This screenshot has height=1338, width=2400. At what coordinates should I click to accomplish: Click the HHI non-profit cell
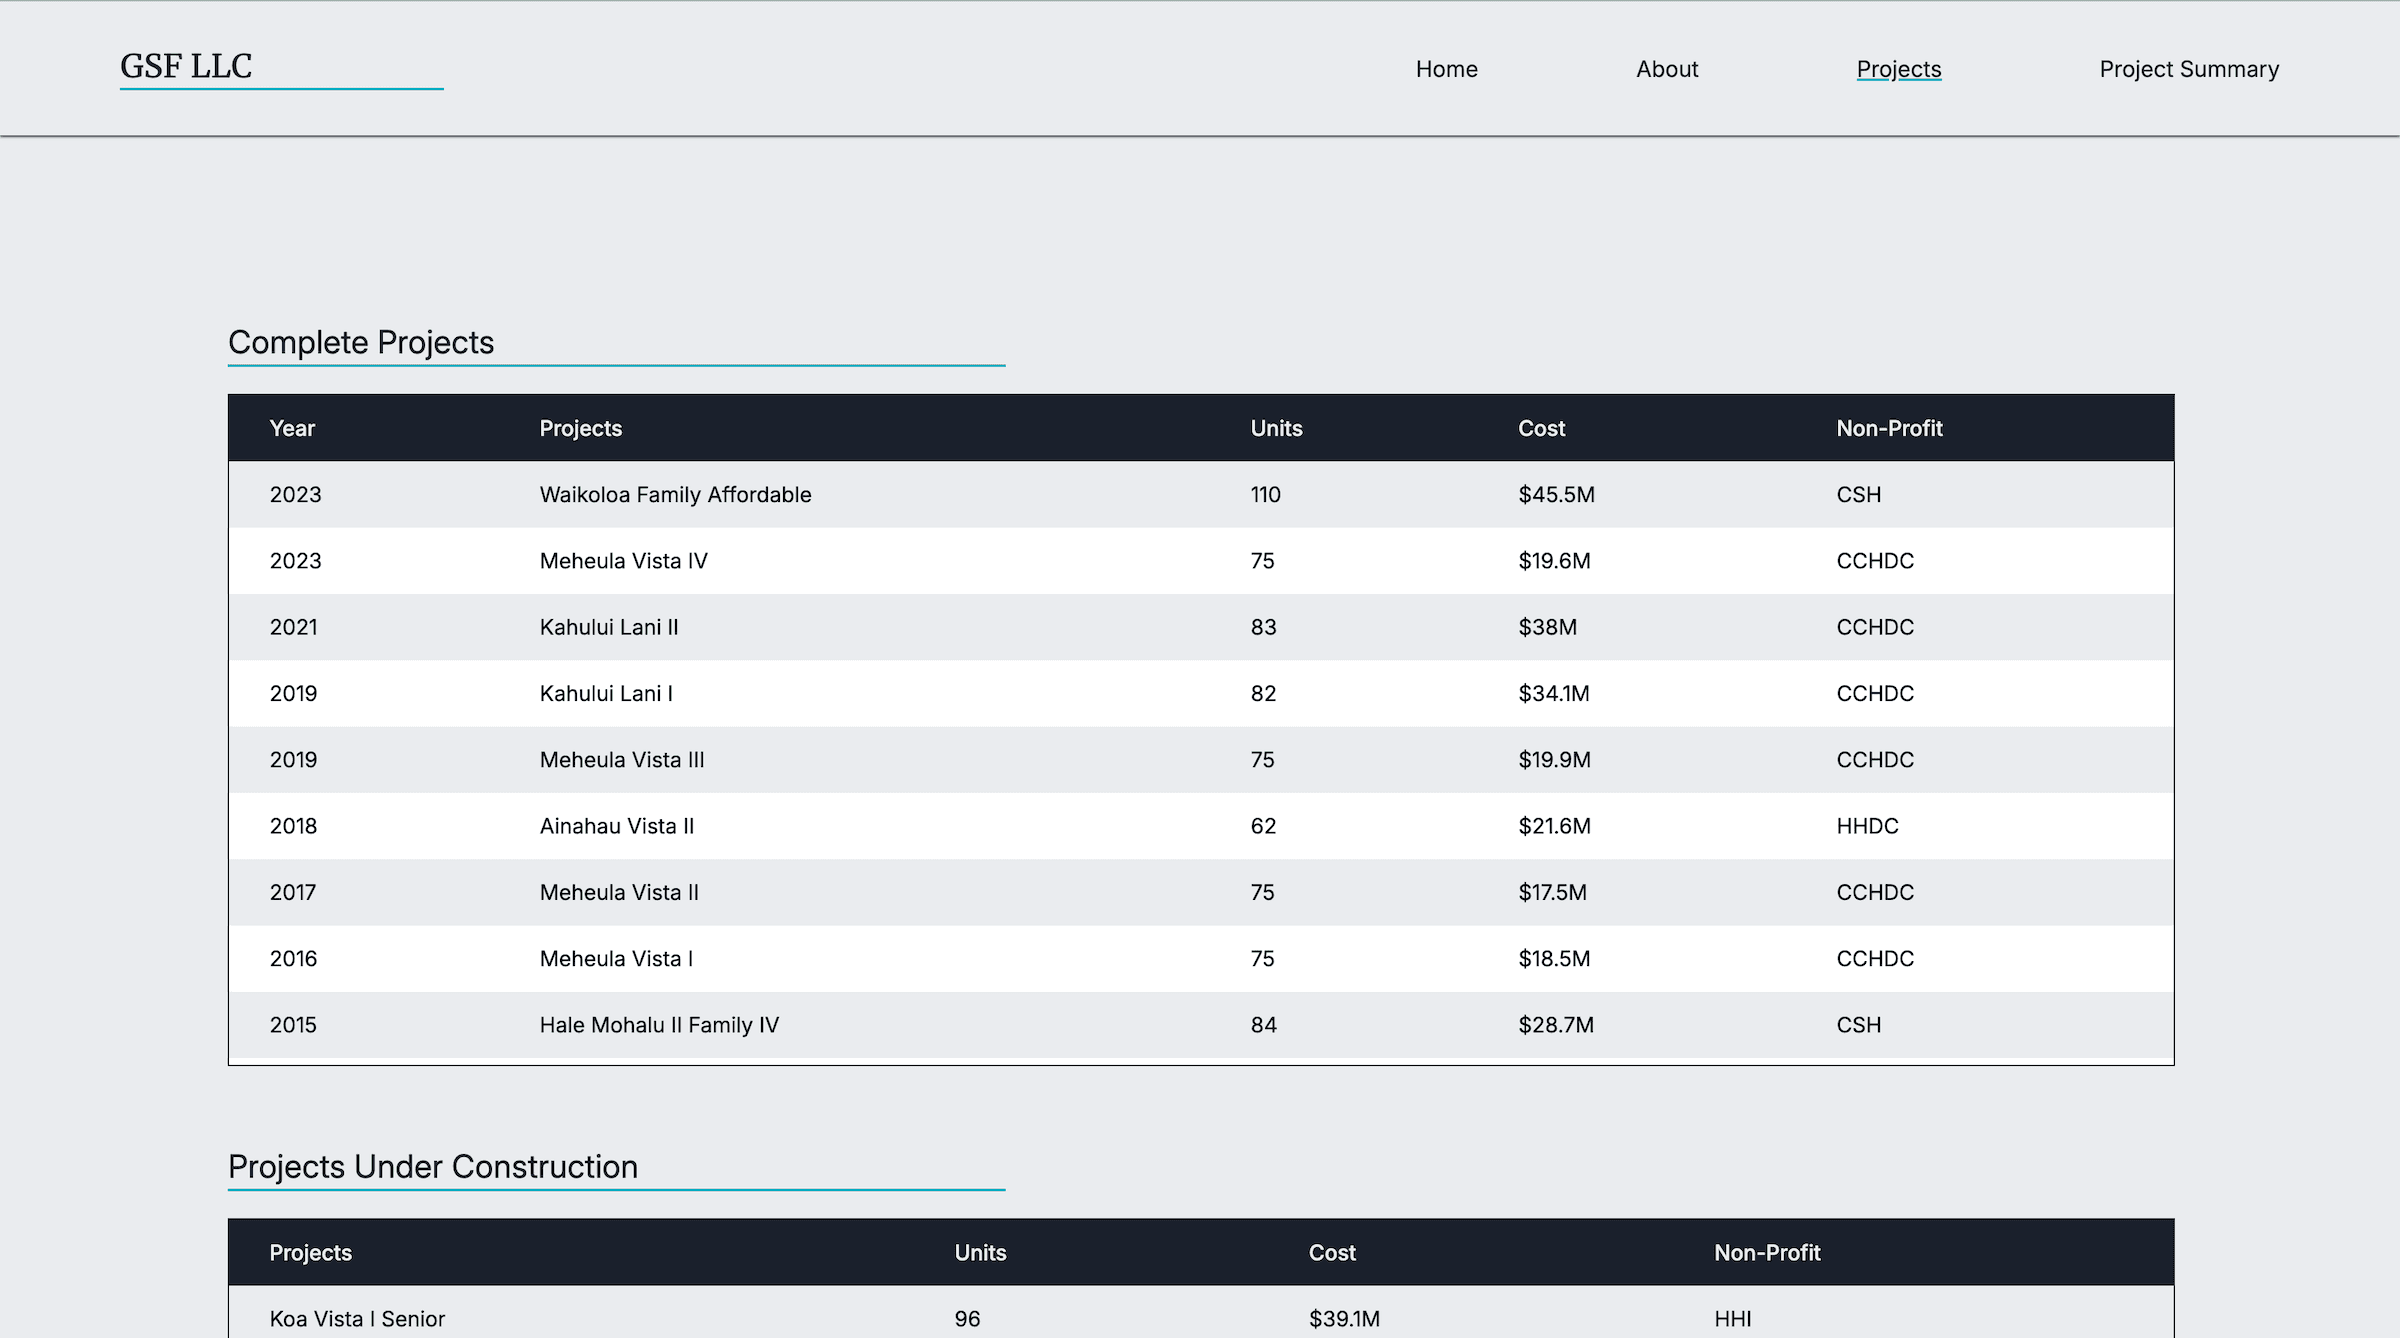click(1733, 1319)
